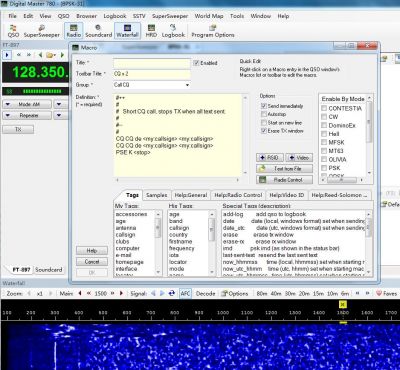Screen dimensions: 400x370
Task: Click the green right arrow in radio panel
Action: 62,55
